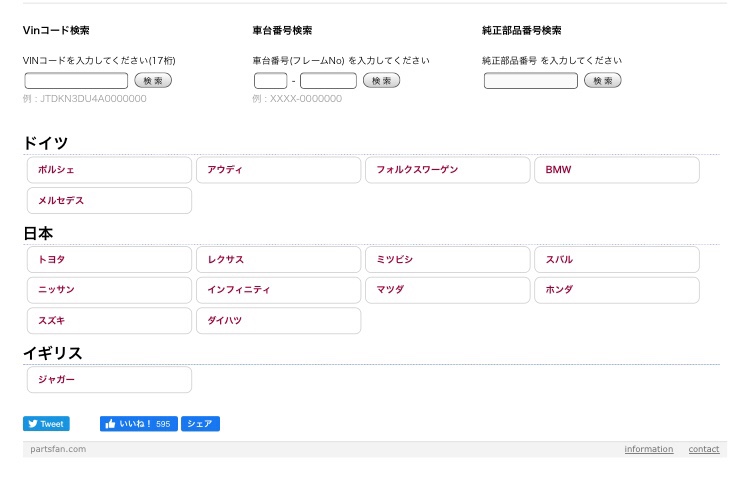Click the search button for part number
Screen dimensions: 750x484
(603, 80)
